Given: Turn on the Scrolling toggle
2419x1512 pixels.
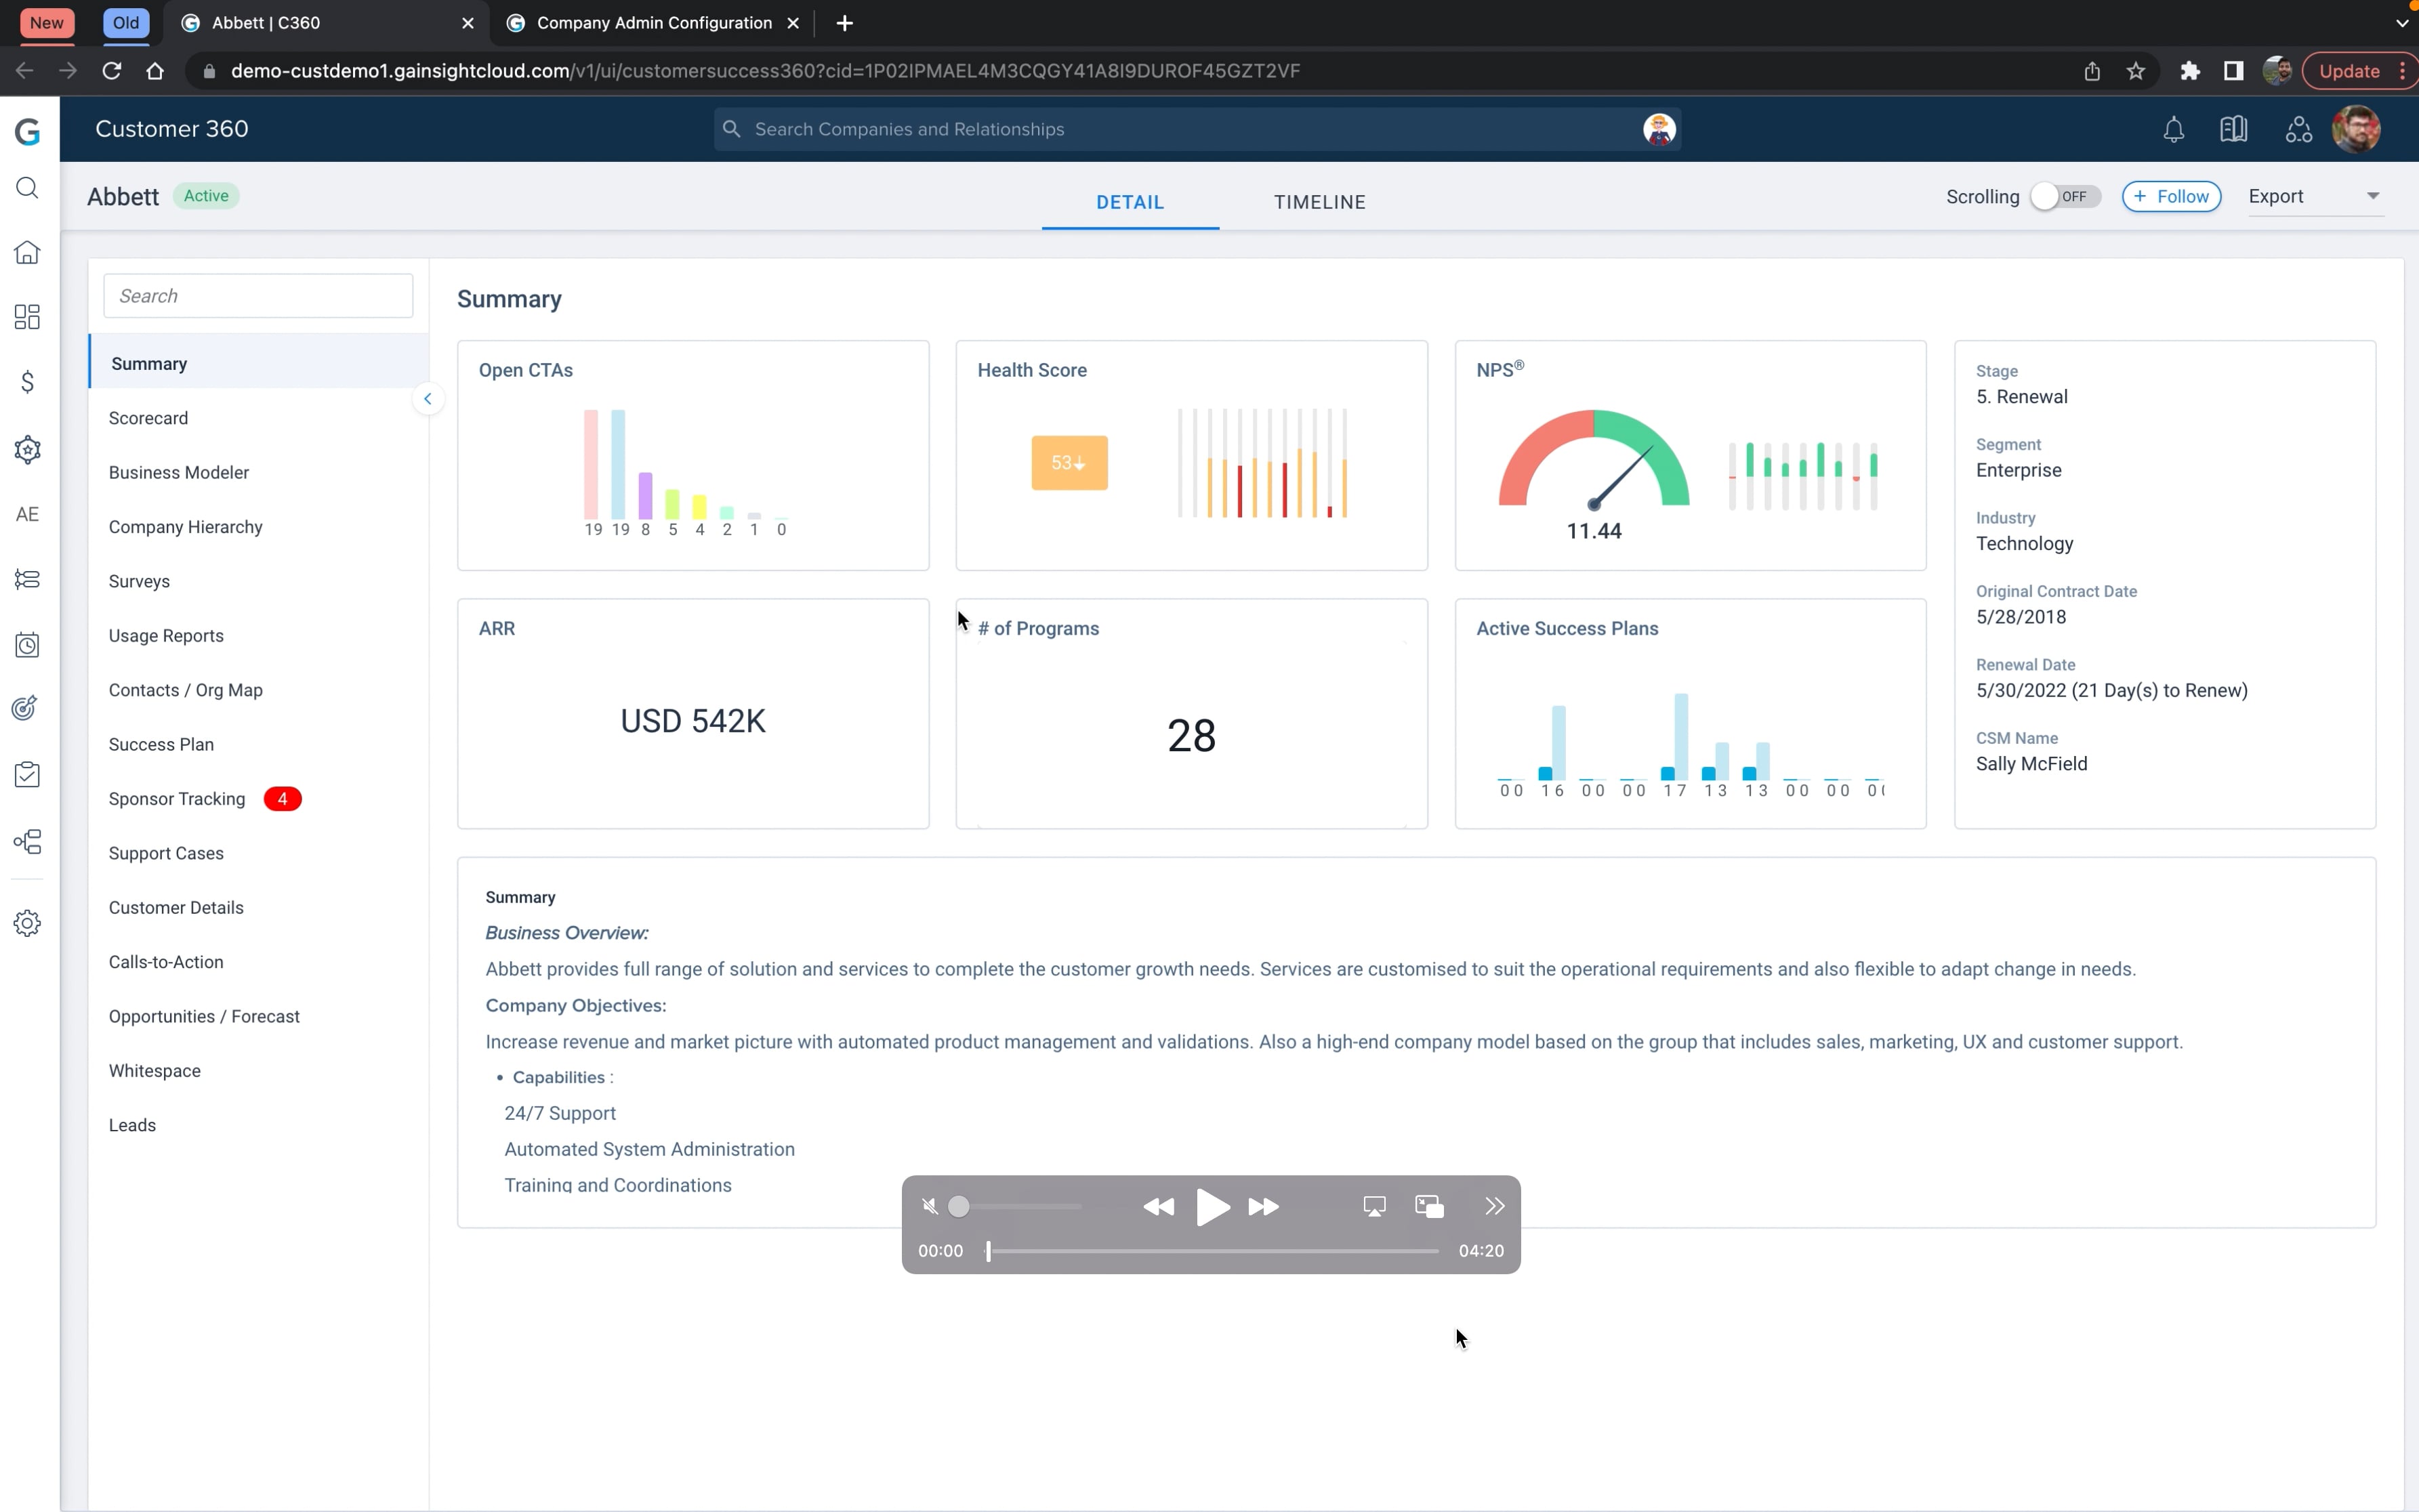Looking at the screenshot, I should coord(2062,197).
